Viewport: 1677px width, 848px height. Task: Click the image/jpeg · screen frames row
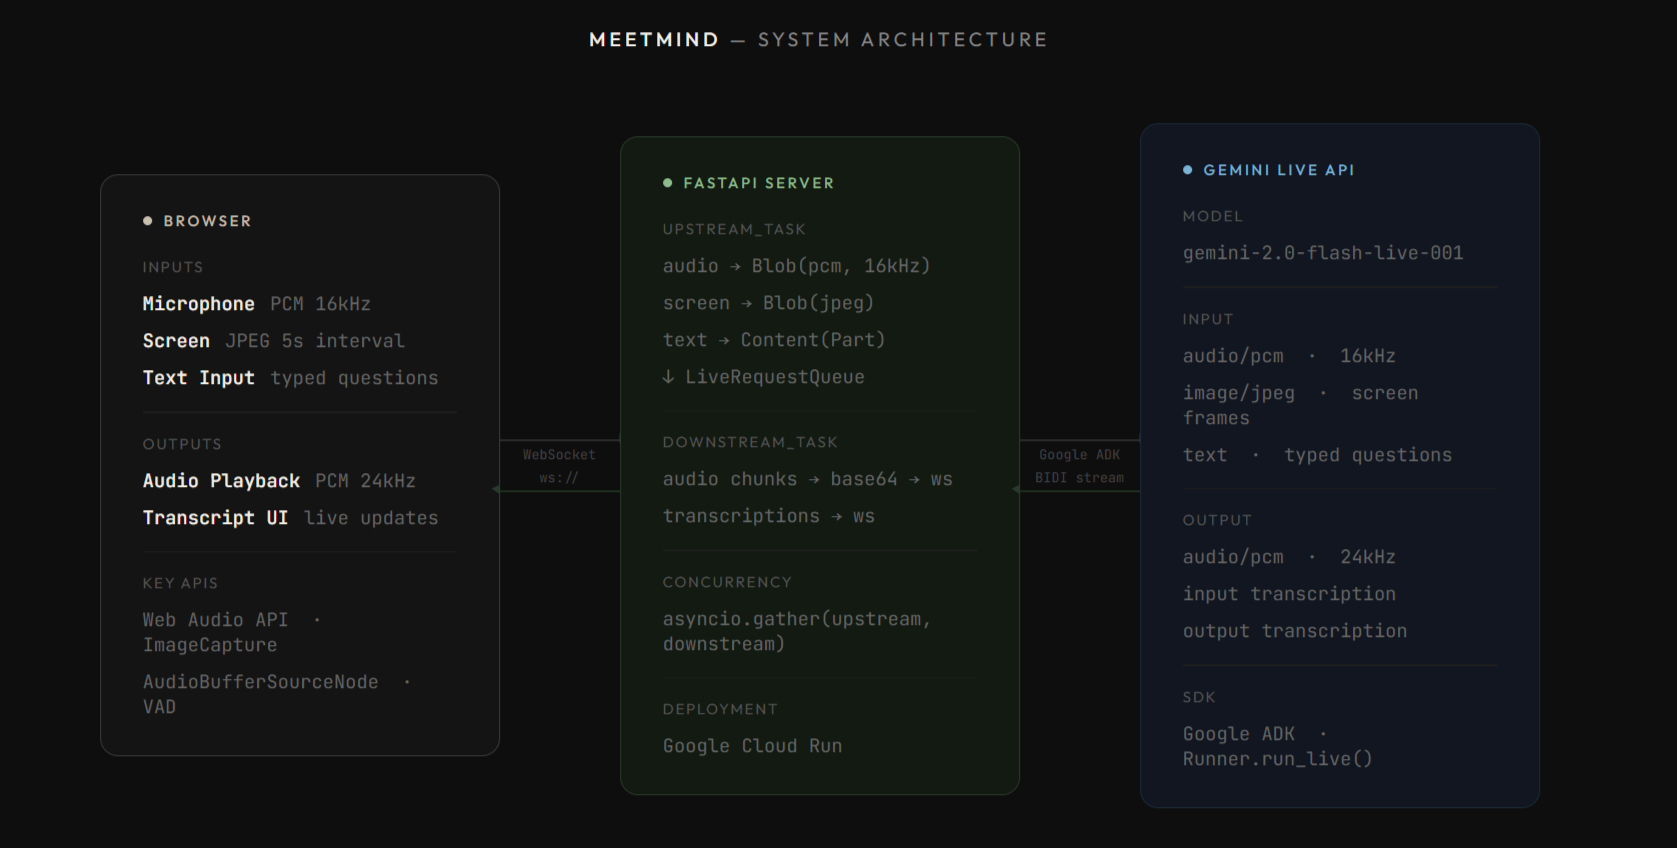1300,405
